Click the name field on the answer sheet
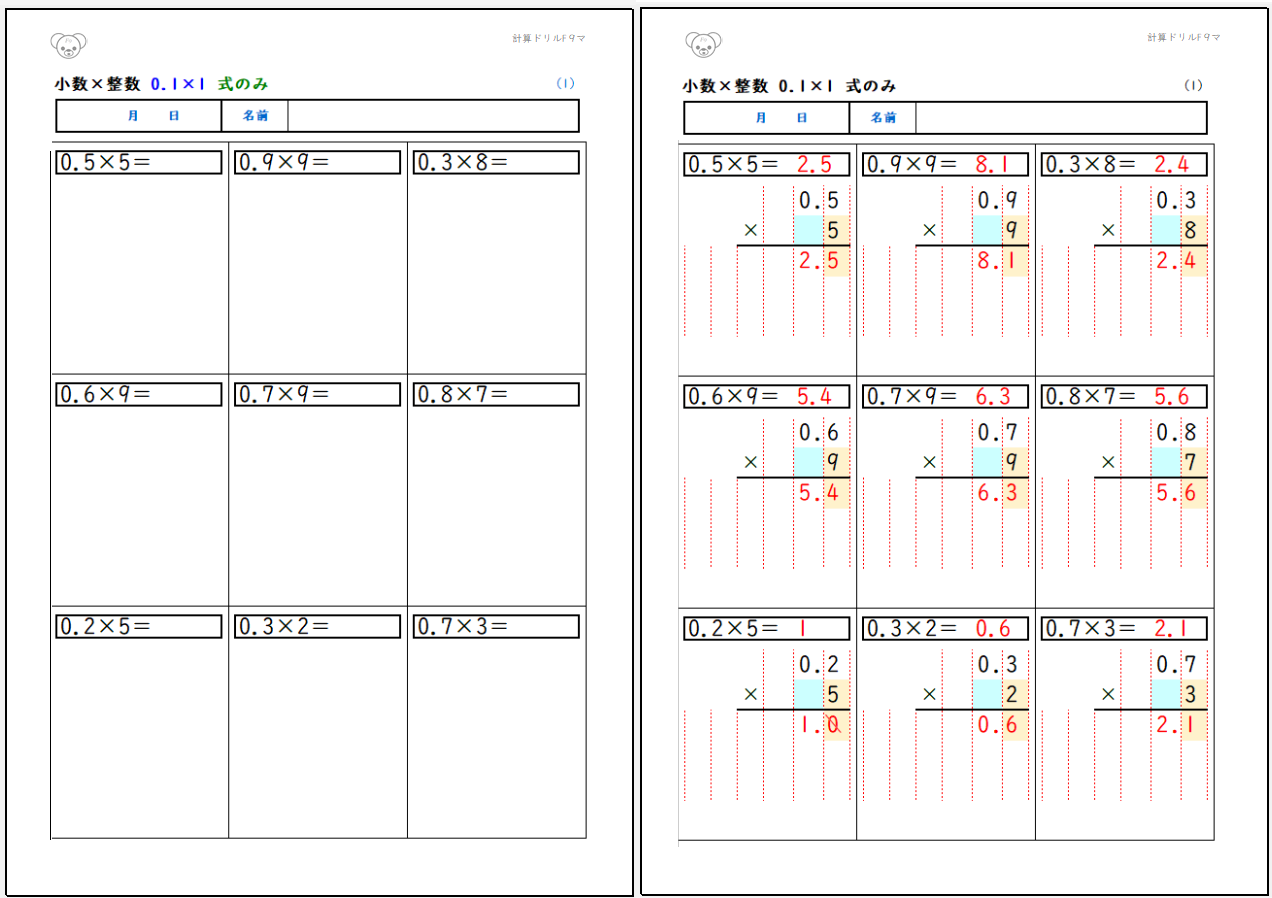Screen dimensions: 1272x898 coord(1060,118)
